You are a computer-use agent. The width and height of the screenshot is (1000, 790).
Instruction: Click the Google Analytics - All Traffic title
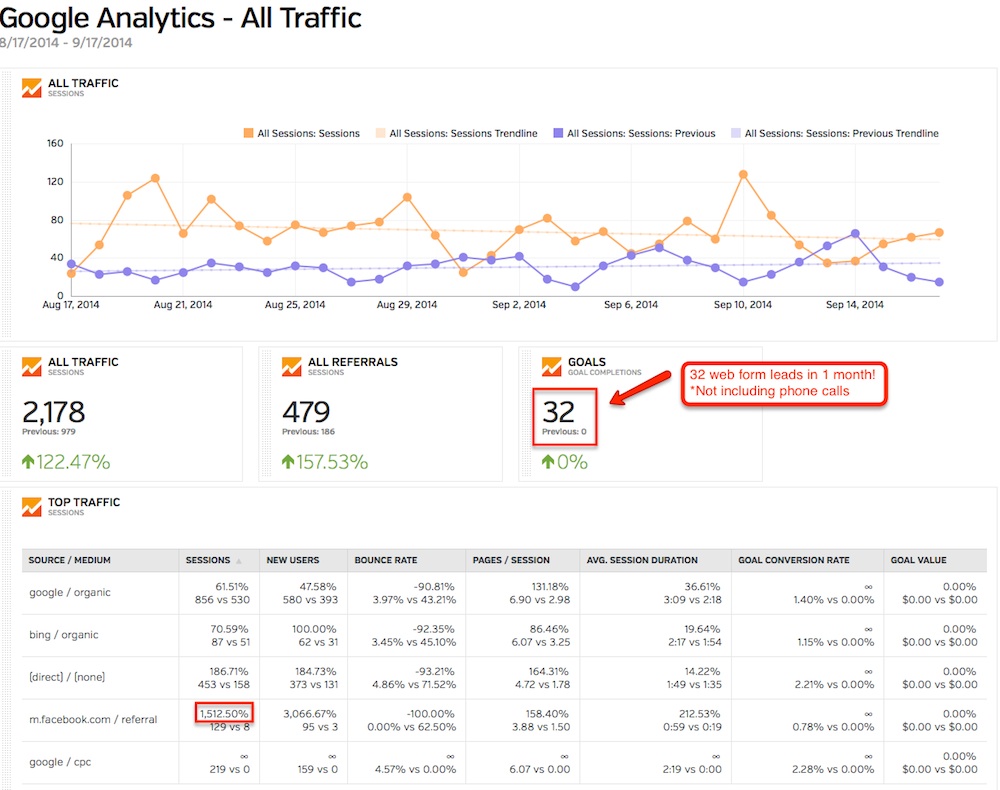click(180, 18)
